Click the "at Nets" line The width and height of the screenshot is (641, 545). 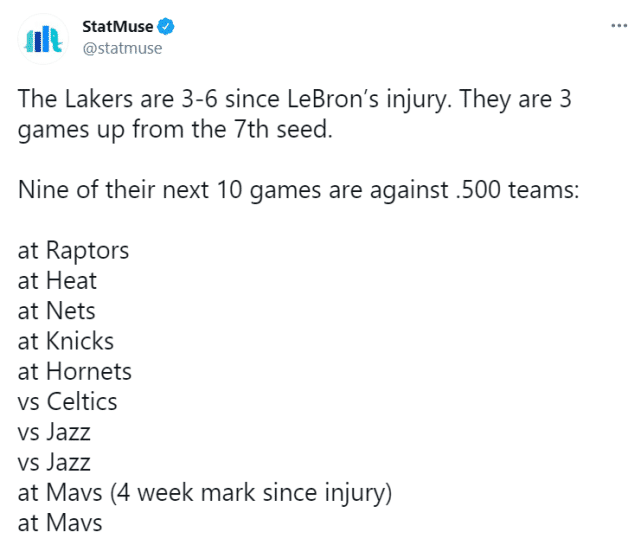click(x=56, y=311)
